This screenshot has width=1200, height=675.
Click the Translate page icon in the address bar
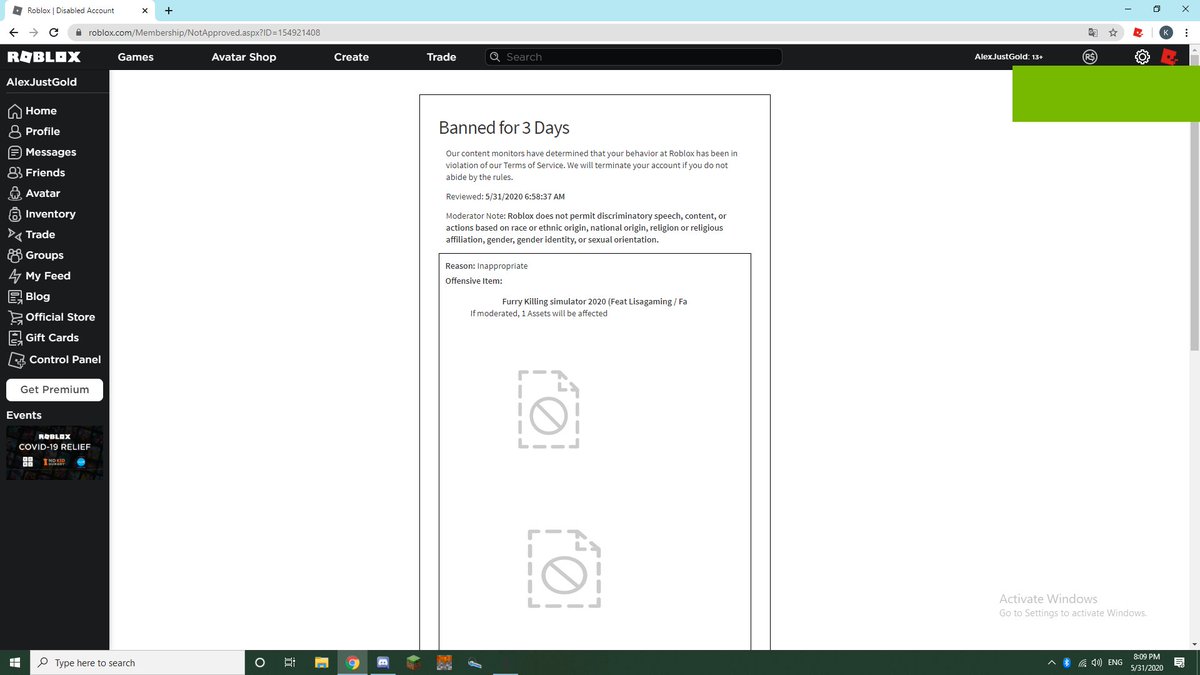point(1092,32)
